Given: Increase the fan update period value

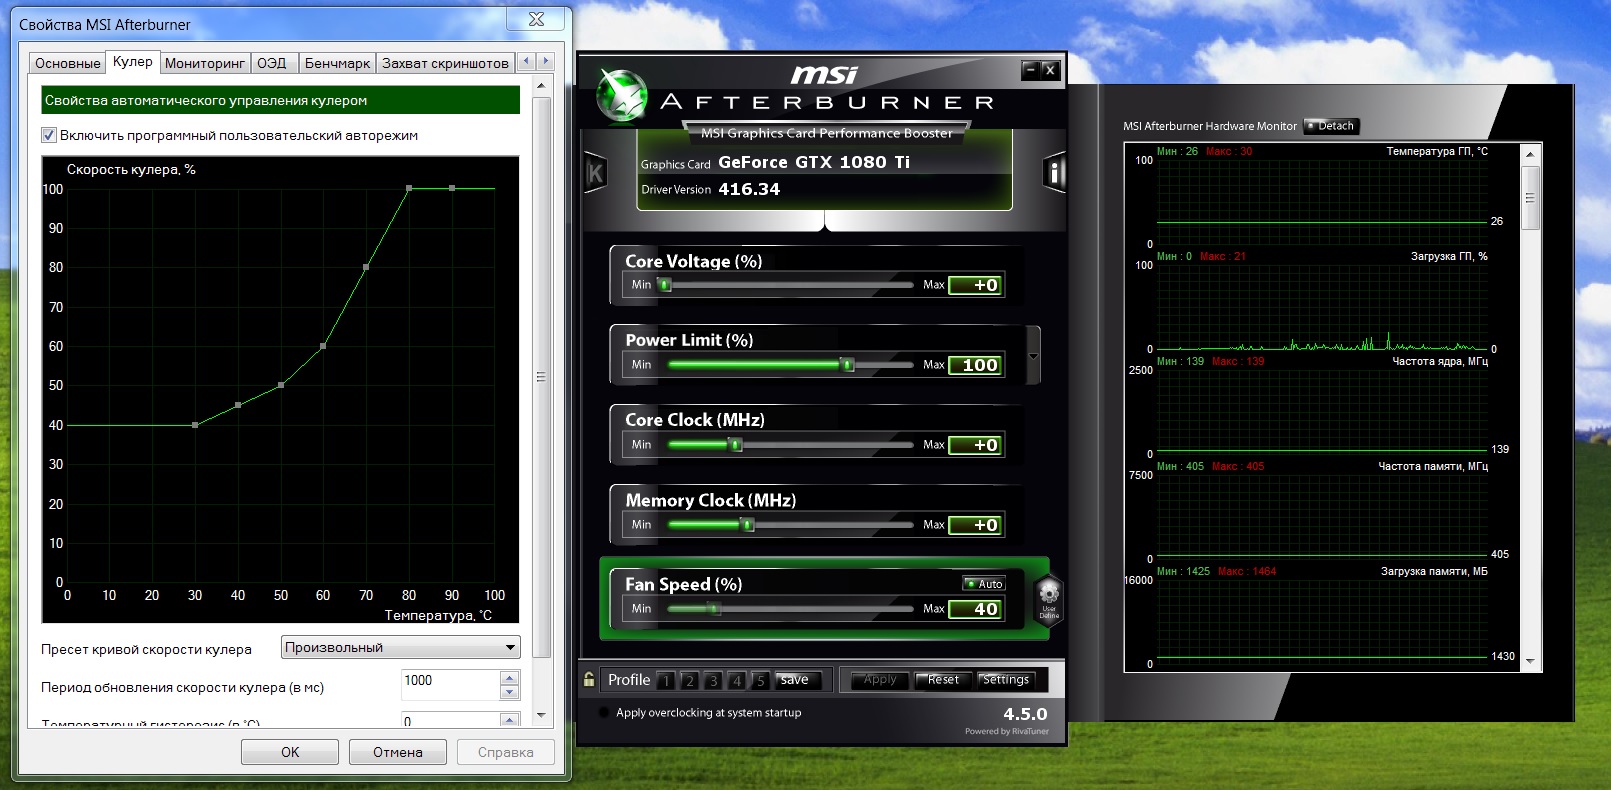Looking at the screenshot, I should click(510, 678).
